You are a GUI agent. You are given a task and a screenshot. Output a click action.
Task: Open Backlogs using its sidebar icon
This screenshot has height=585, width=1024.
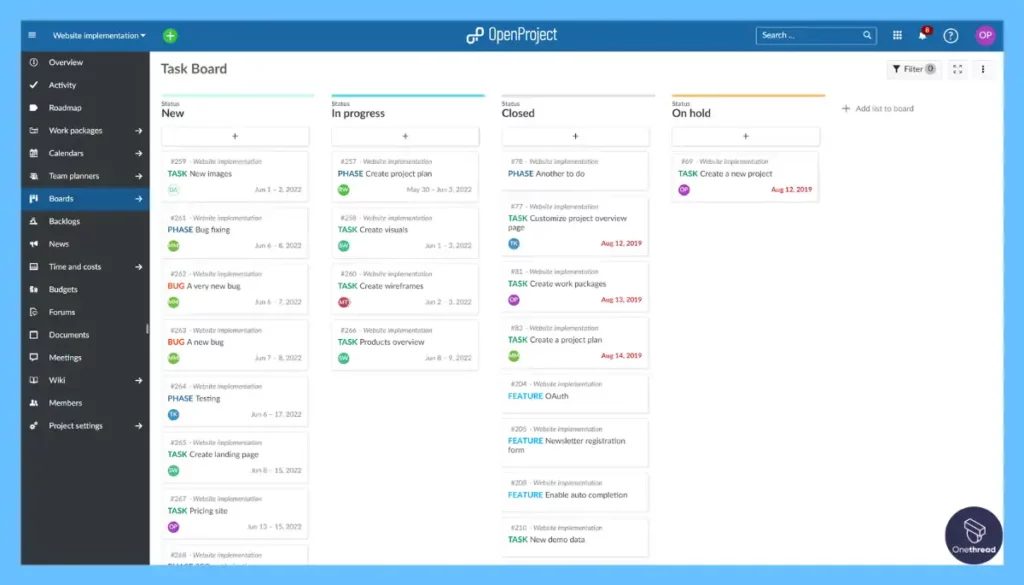click(x=34, y=221)
